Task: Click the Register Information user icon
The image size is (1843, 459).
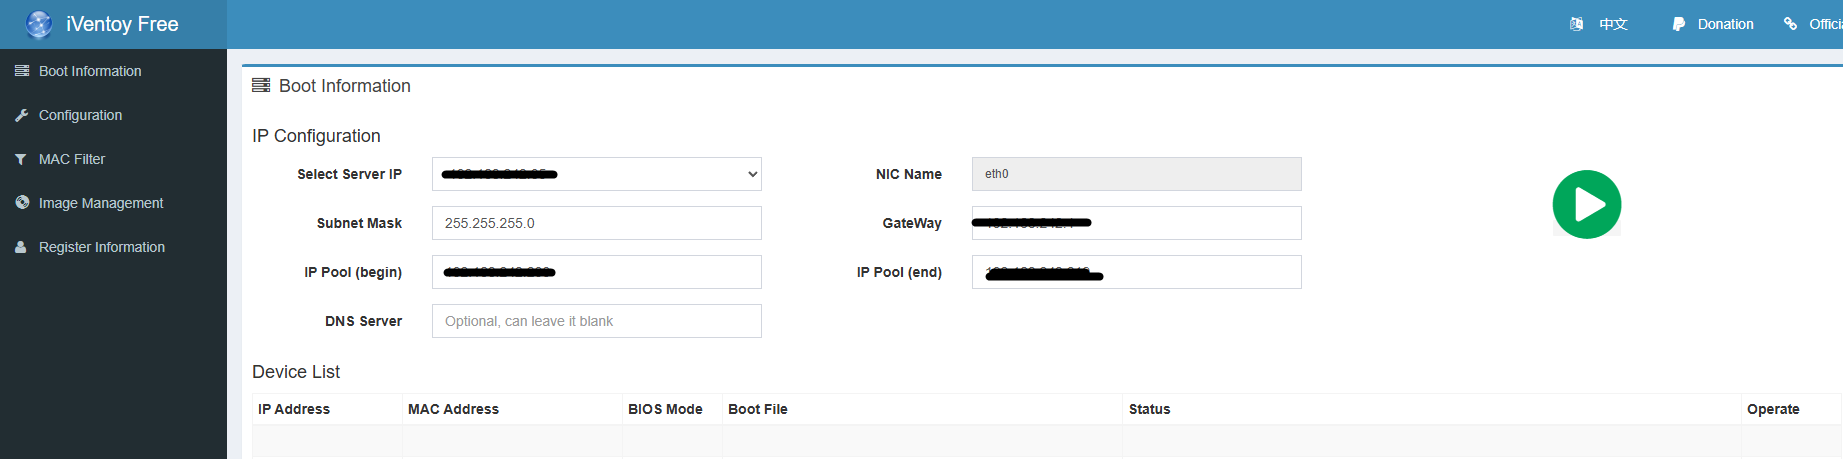Action: [21, 247]
